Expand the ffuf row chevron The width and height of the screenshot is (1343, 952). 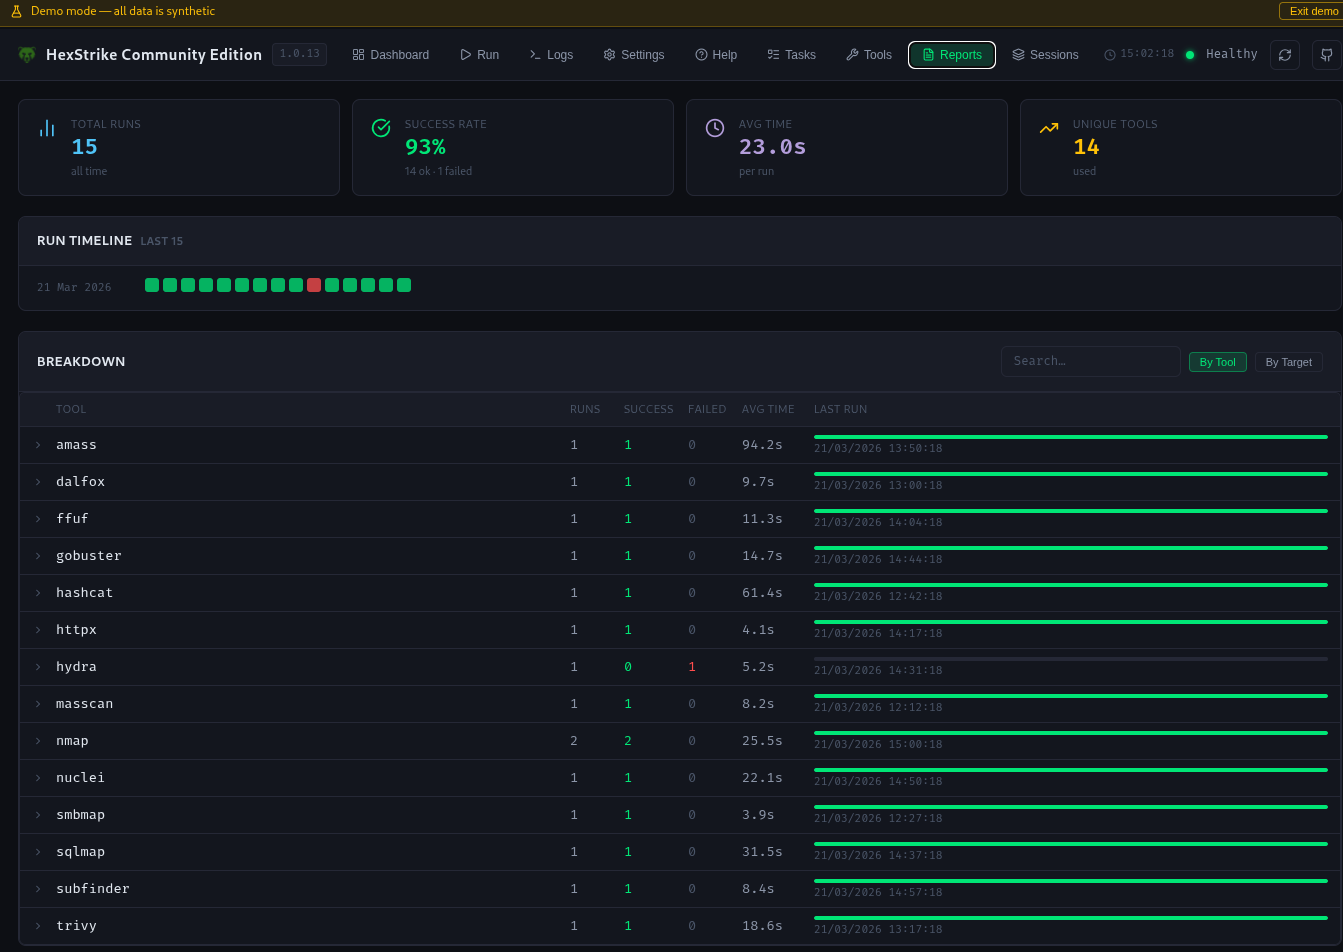tap(38, 519)
